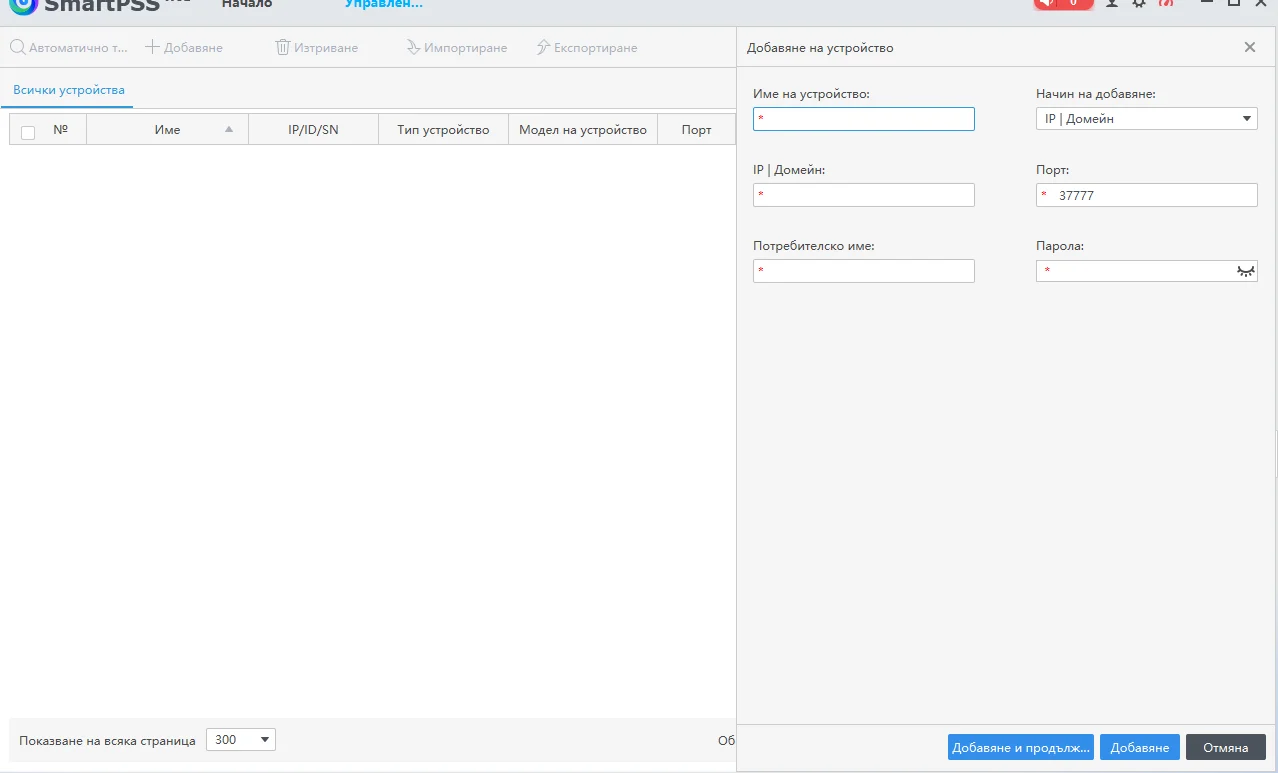Click the plus Добавяне toolbar button
1278x773 pixels.
pyautogui.click(x=184, y=48)
